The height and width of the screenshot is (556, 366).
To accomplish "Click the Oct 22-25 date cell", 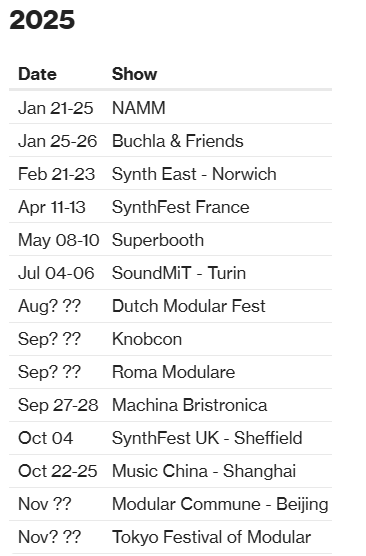I will click(x=57, y=471).
